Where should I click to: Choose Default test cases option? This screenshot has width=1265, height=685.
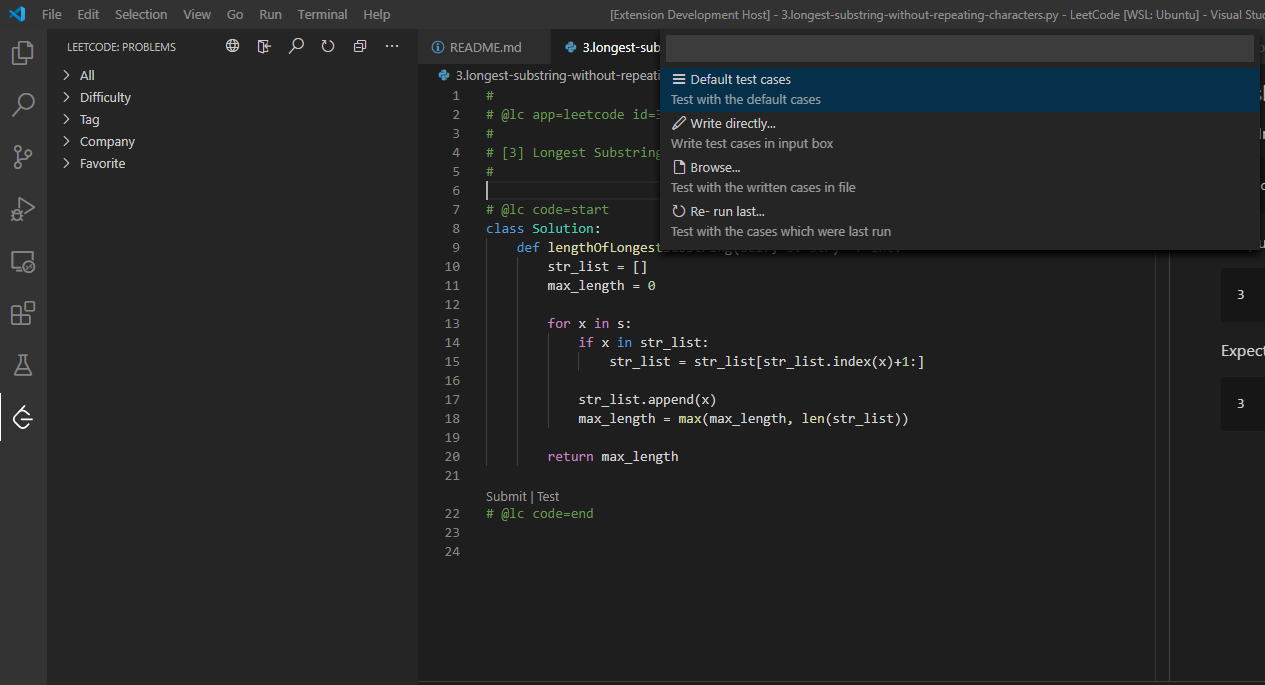[959, 89]
